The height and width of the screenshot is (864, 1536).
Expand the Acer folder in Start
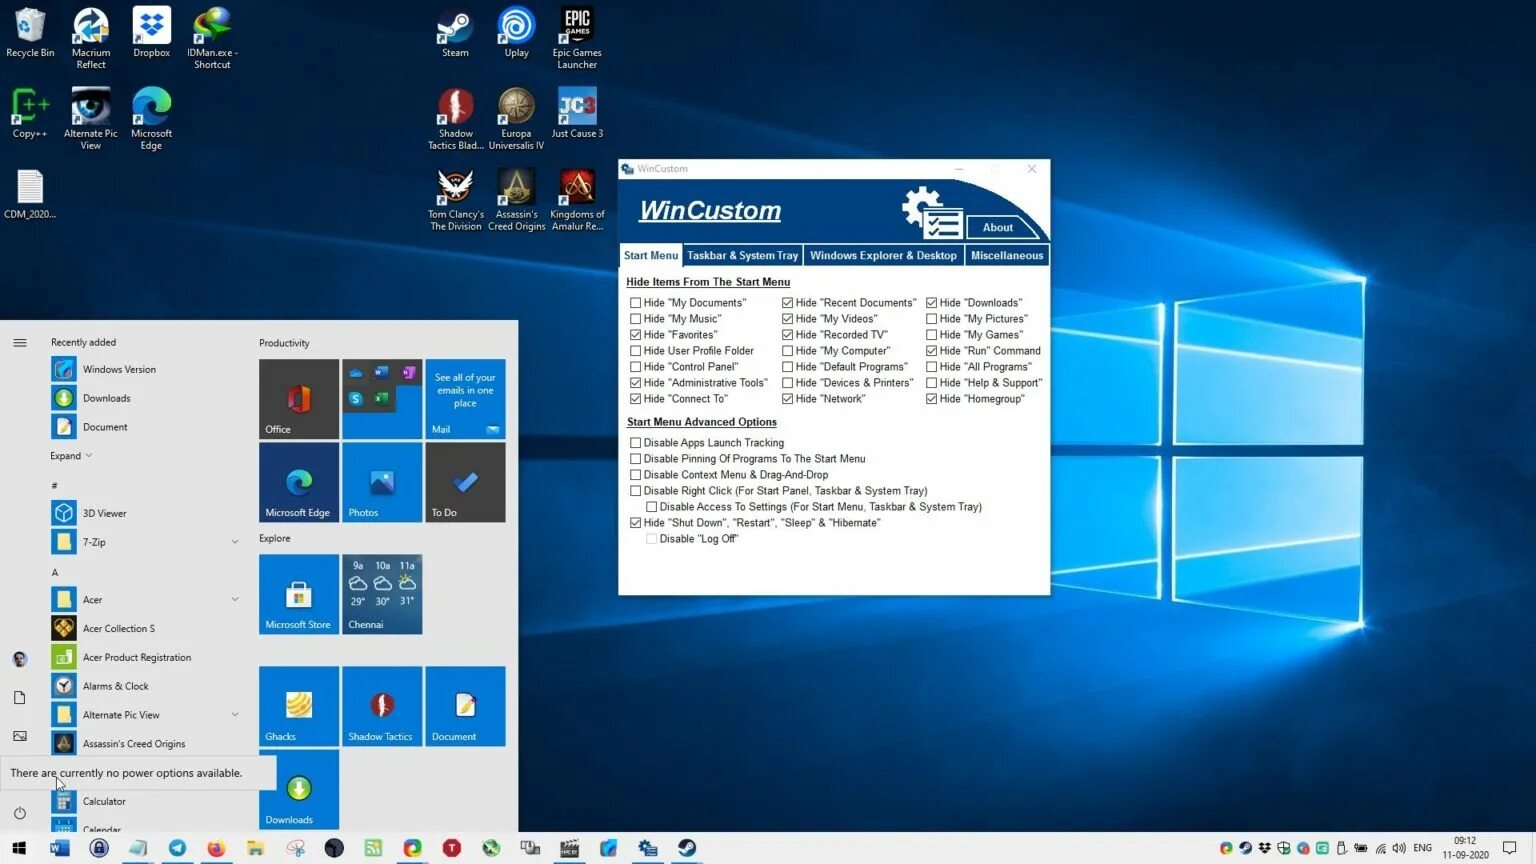[235, 600]
